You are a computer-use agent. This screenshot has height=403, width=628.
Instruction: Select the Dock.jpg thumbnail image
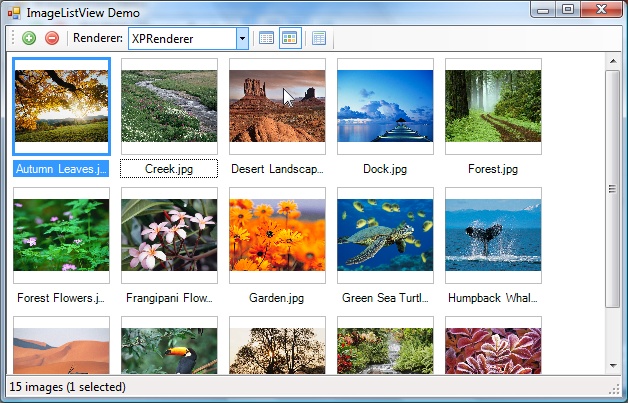coord(385,106)
